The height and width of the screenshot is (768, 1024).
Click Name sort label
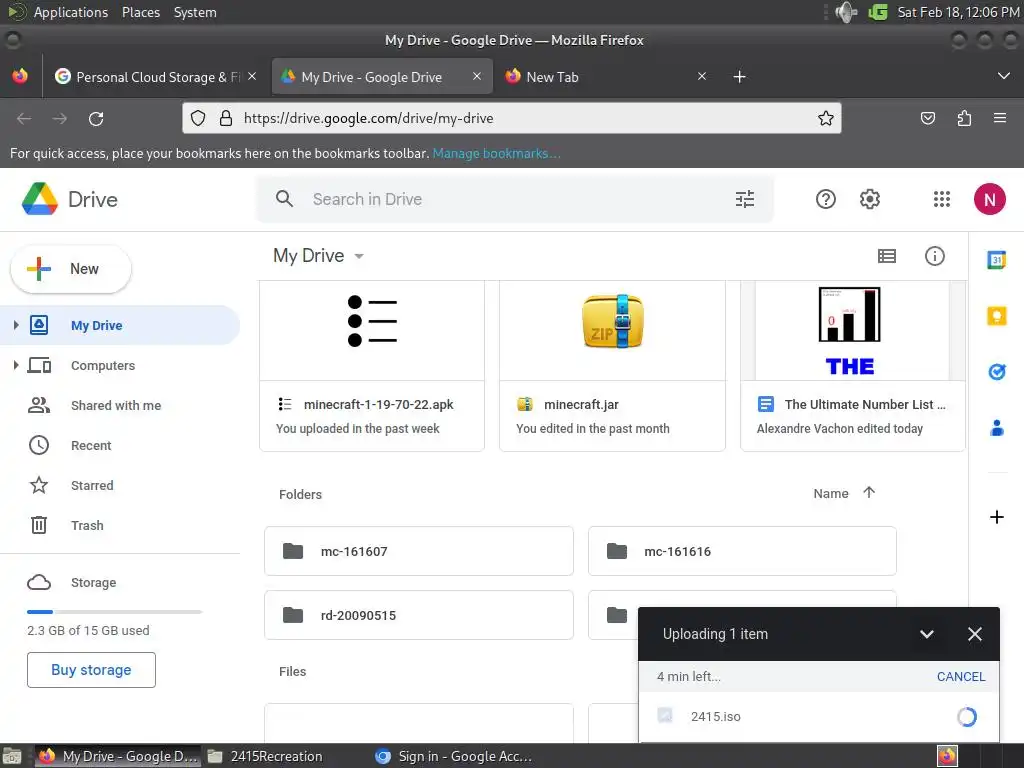831,494
